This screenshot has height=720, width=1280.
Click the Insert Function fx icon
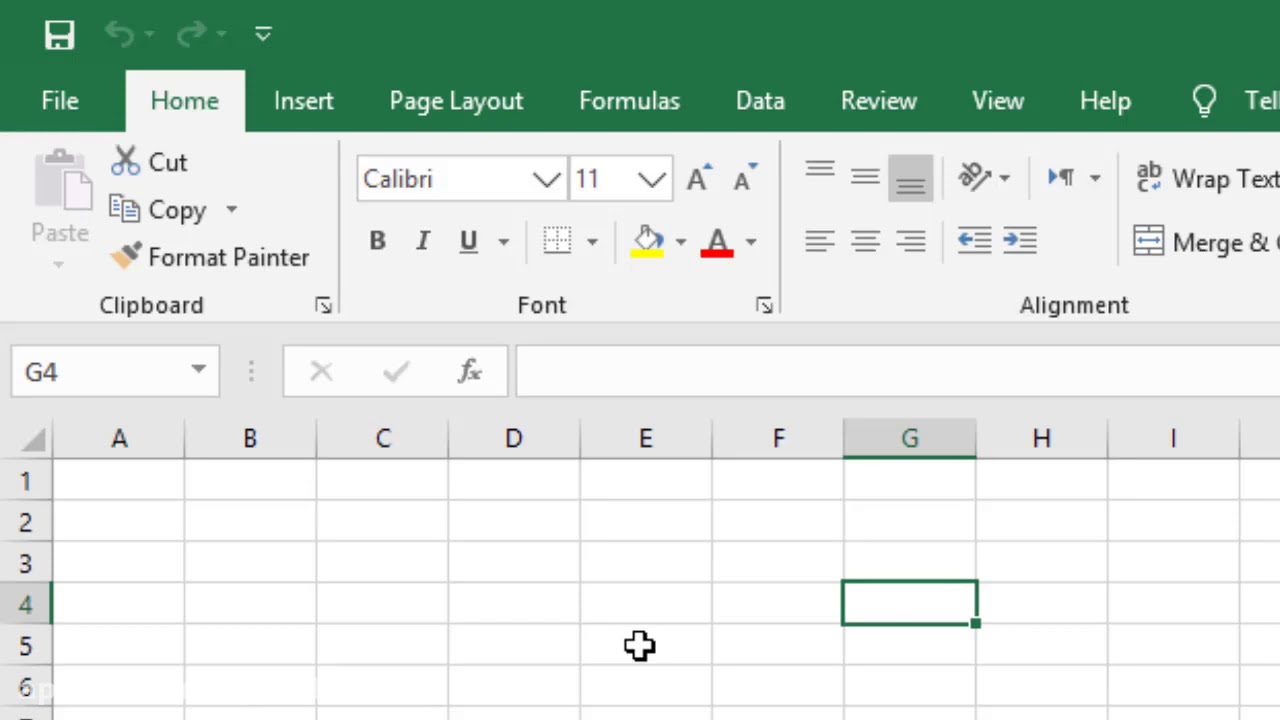pos(470,372)
